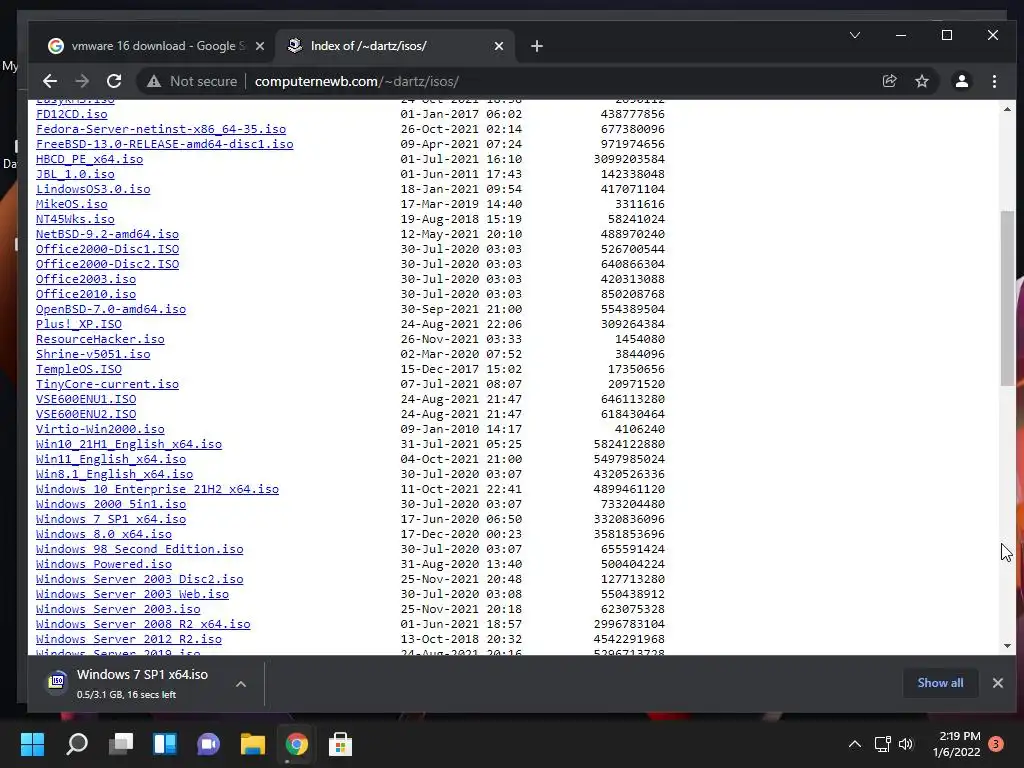Click the address bar URL
Screen dimensions: 1024x768
pos(357,81)
